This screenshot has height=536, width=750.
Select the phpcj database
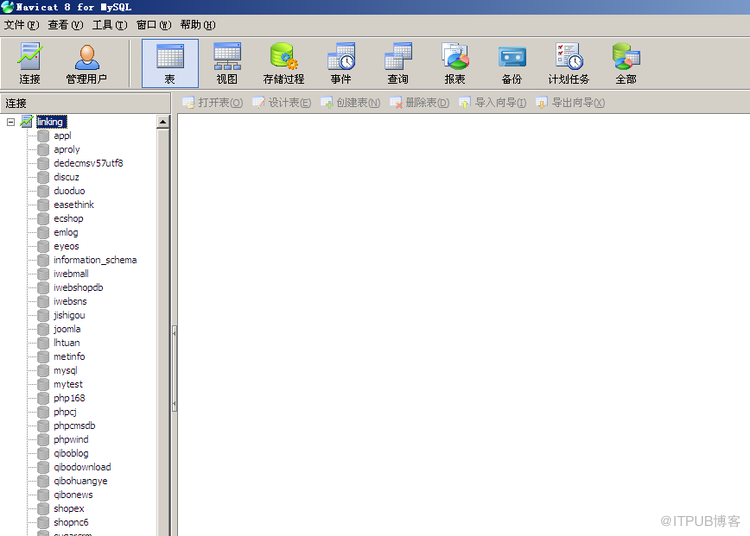[65, 412]
